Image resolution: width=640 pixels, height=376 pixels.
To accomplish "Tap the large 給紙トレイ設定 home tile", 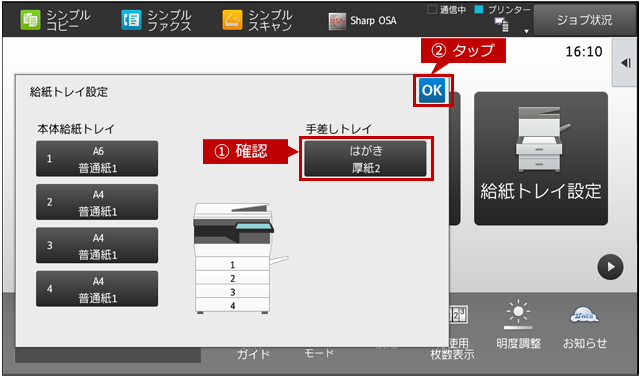I will click(x=541, y=158).
